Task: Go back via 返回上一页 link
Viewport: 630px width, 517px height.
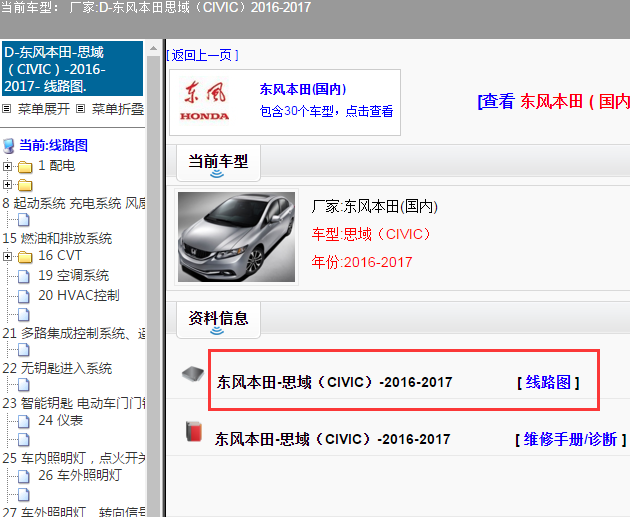Action: (202, 55)
